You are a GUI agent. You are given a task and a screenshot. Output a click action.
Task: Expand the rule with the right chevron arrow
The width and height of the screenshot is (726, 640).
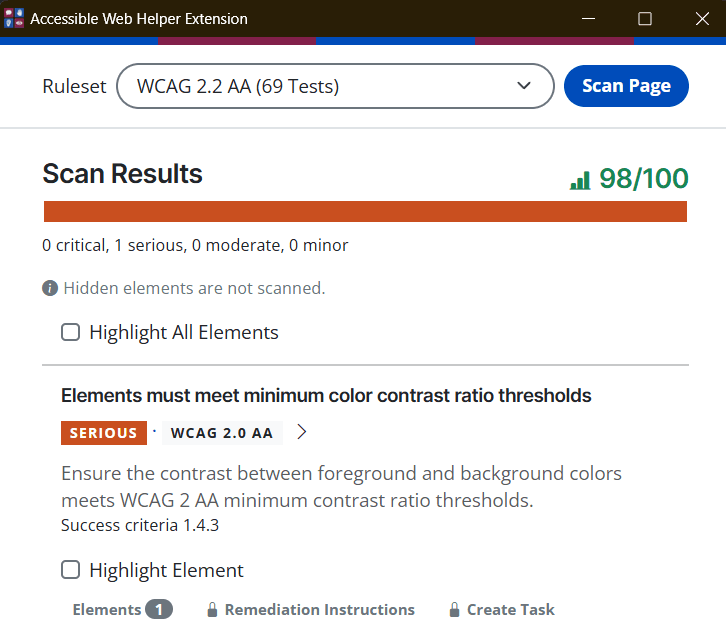tap(302, 432)
